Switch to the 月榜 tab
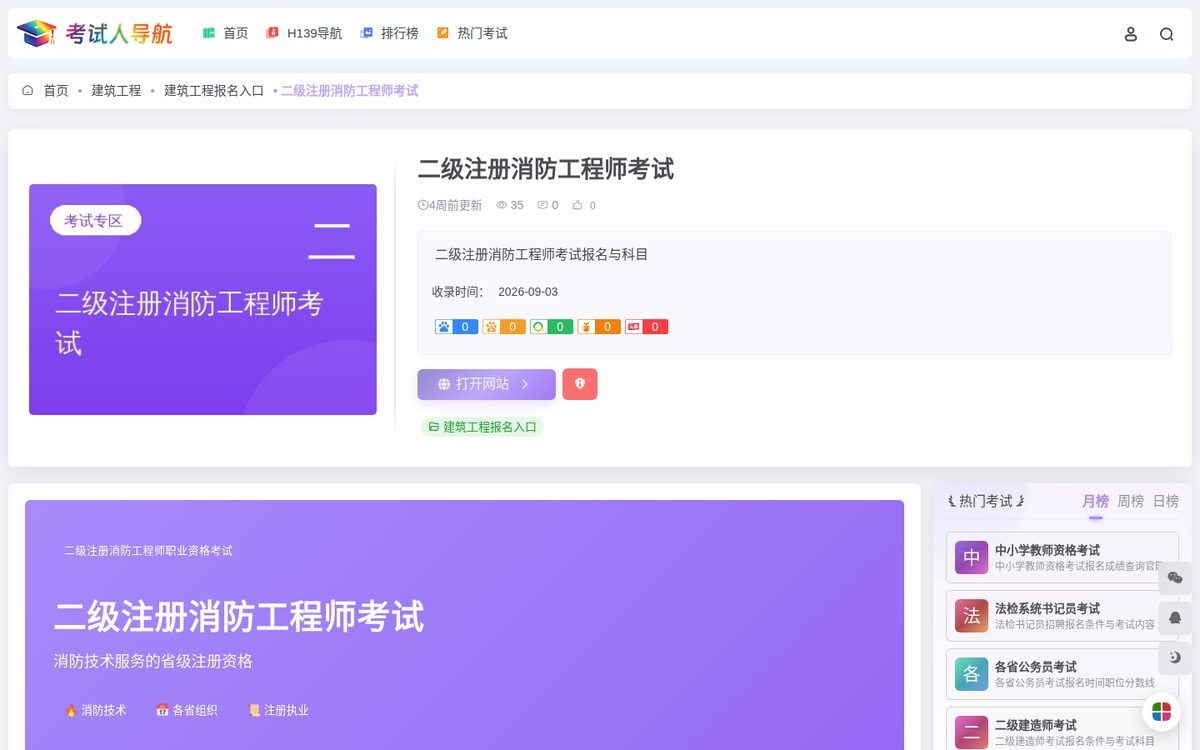The width and height of the screenshot is (1200, 750). tap(1095, 501)
